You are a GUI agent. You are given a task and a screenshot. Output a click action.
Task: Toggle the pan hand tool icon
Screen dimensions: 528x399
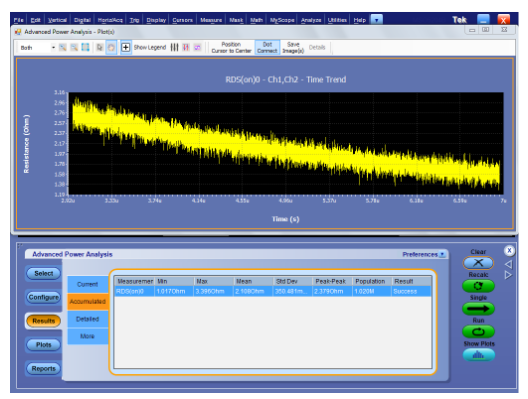pos(111,47)
